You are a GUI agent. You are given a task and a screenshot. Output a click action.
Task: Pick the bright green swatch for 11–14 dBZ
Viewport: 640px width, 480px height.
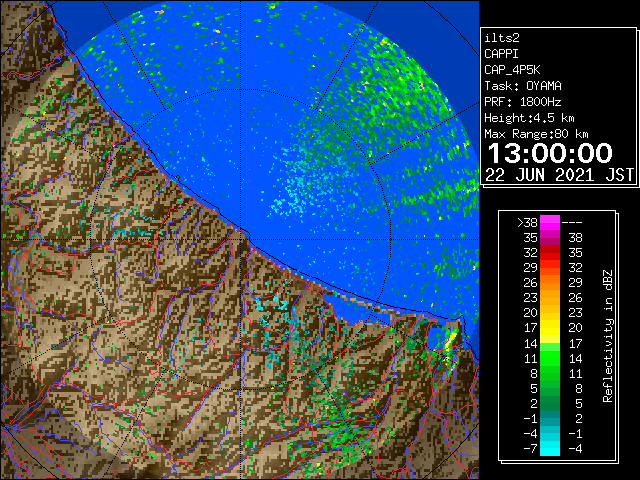[x=550, y=358]
